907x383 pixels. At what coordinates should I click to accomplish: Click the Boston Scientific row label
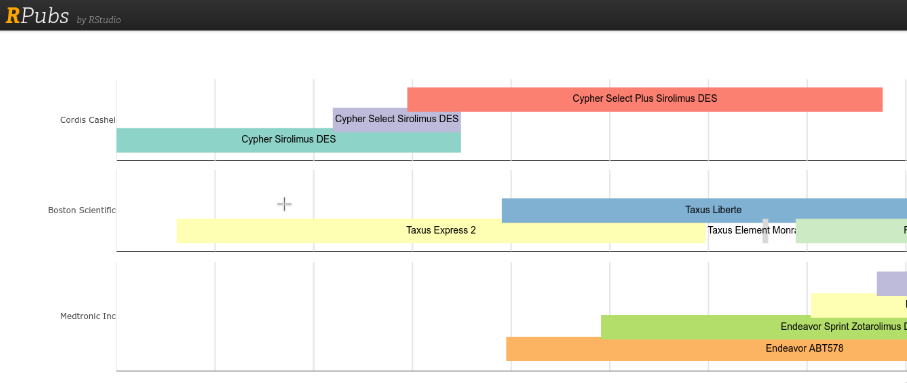(x=82, y=210)
